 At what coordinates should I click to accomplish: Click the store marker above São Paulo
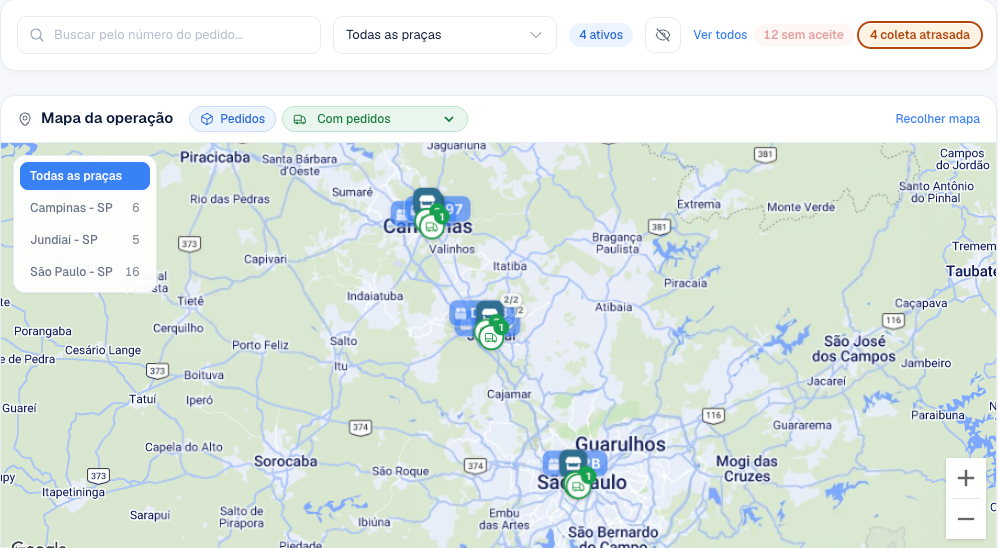coord(573,462)
